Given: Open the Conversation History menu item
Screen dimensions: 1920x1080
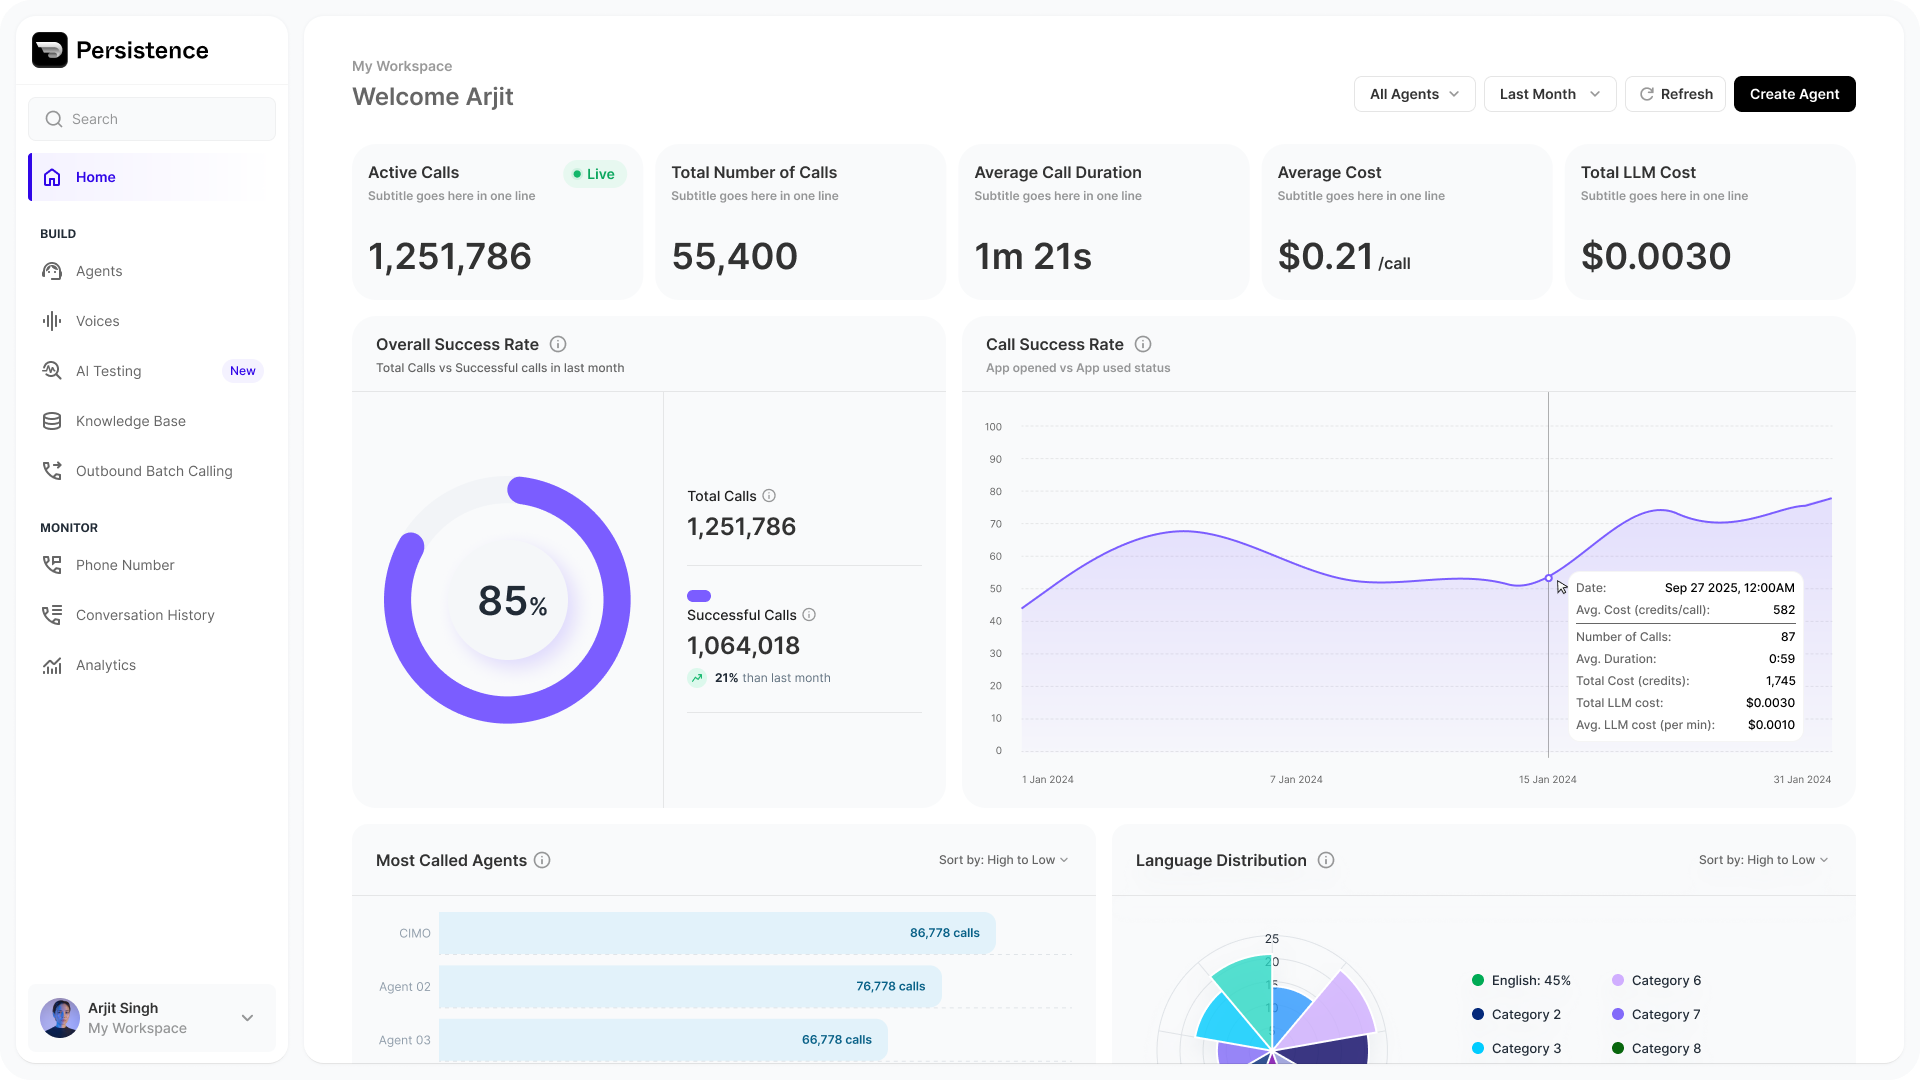Looking at the screenshot, I should pyautogui.click(x=145, y=615).
